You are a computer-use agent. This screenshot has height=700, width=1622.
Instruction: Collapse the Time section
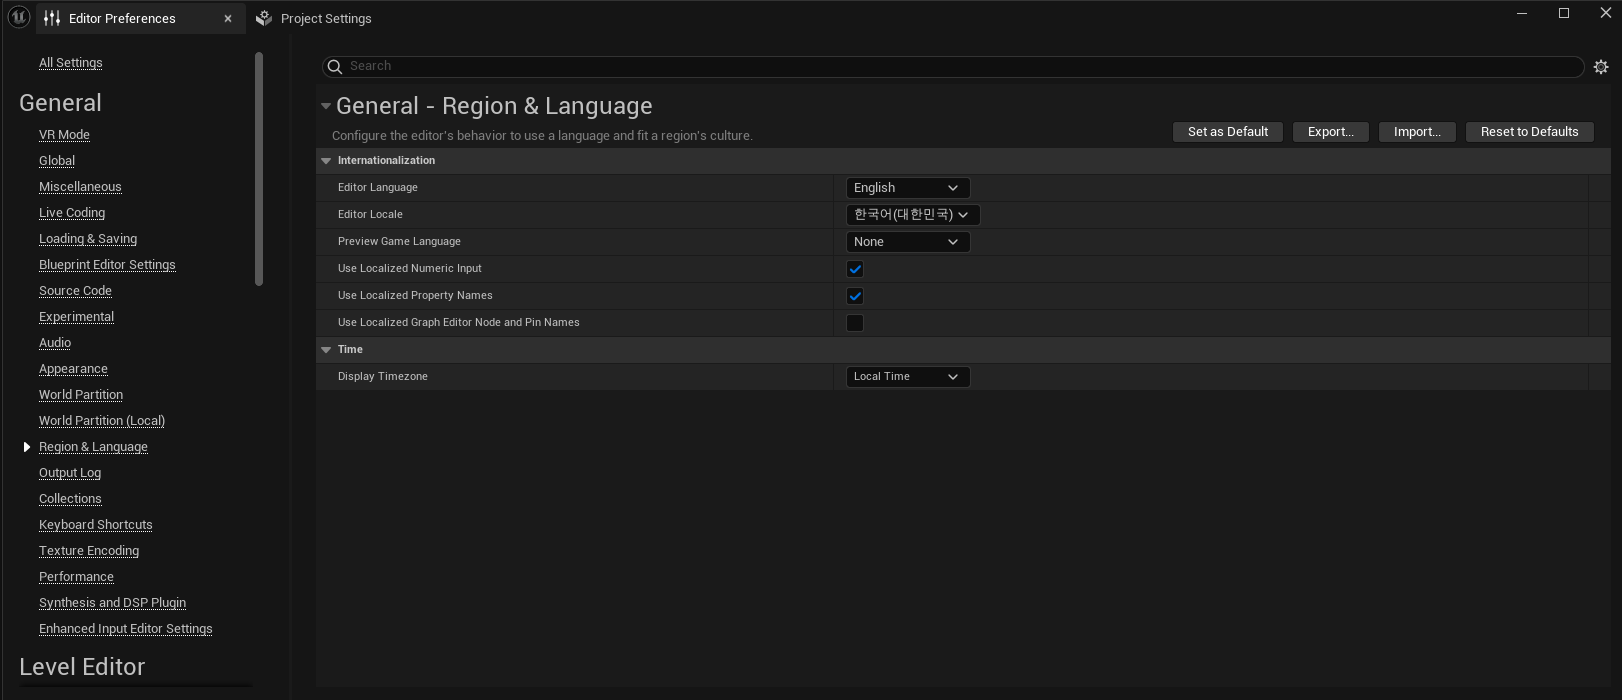click(x=326, y=350)
